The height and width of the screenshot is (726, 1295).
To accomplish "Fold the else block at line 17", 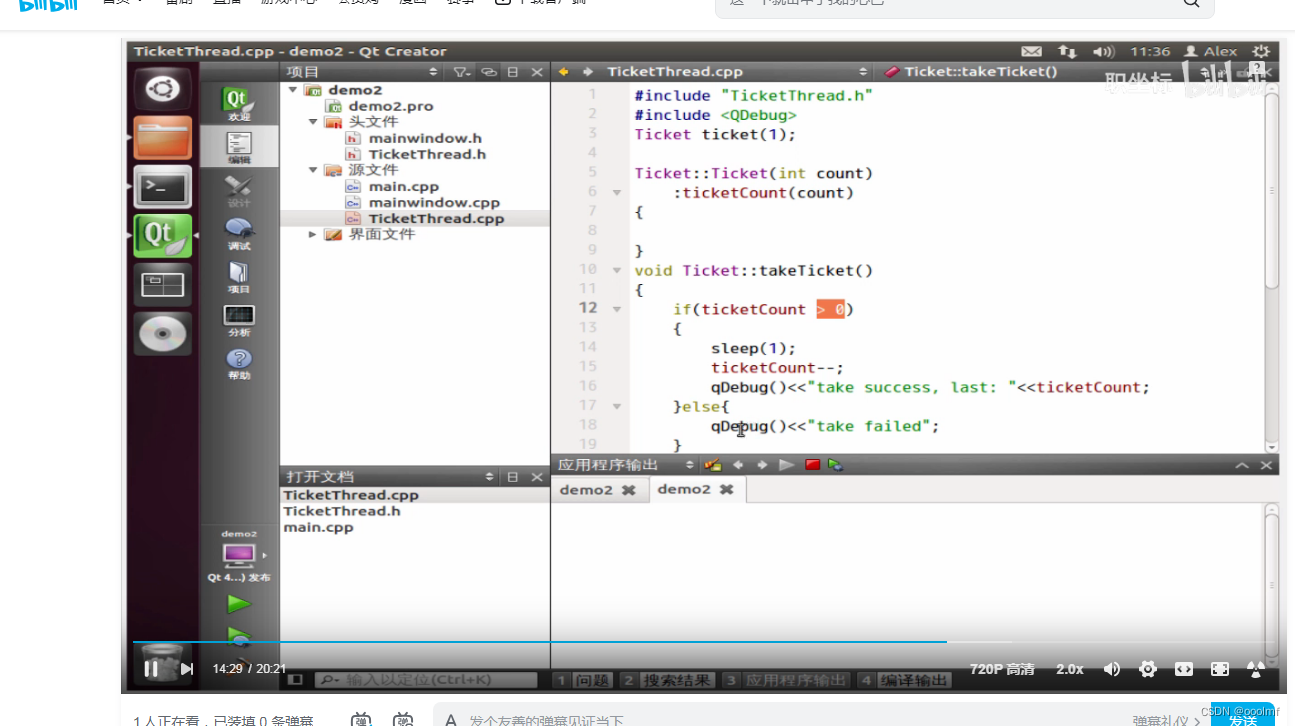I will tap(617, 406).
